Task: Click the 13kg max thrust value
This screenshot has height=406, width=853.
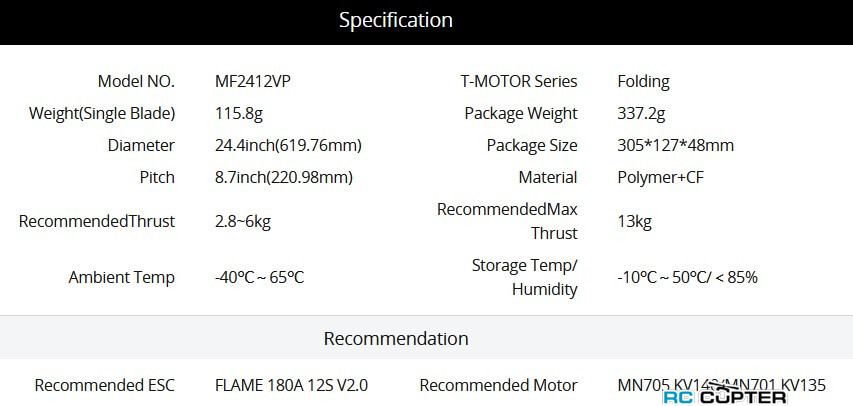Action: click(x=634, y=222)
